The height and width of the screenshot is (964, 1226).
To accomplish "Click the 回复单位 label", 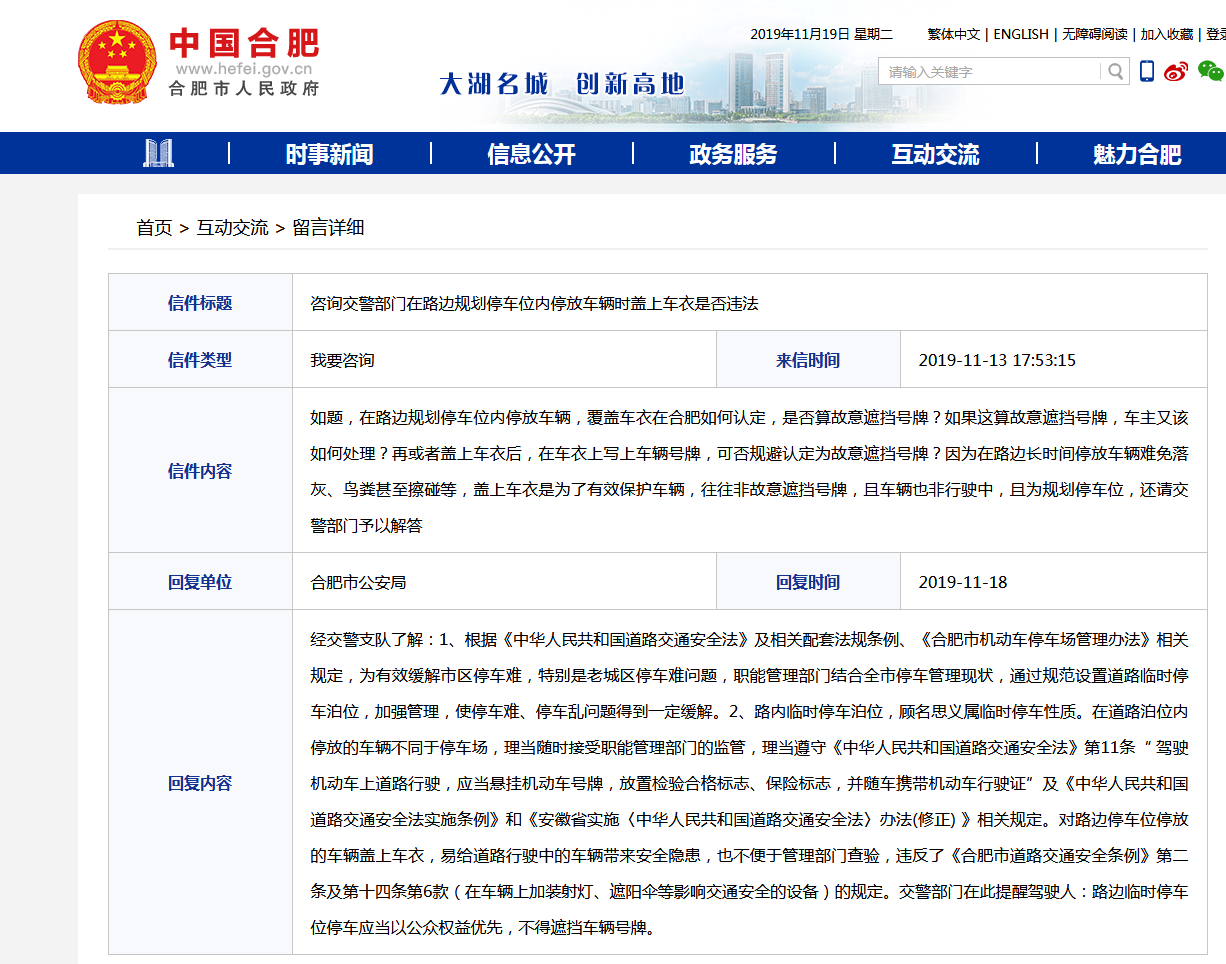I will pyautogui.click(x=200, y=582).
